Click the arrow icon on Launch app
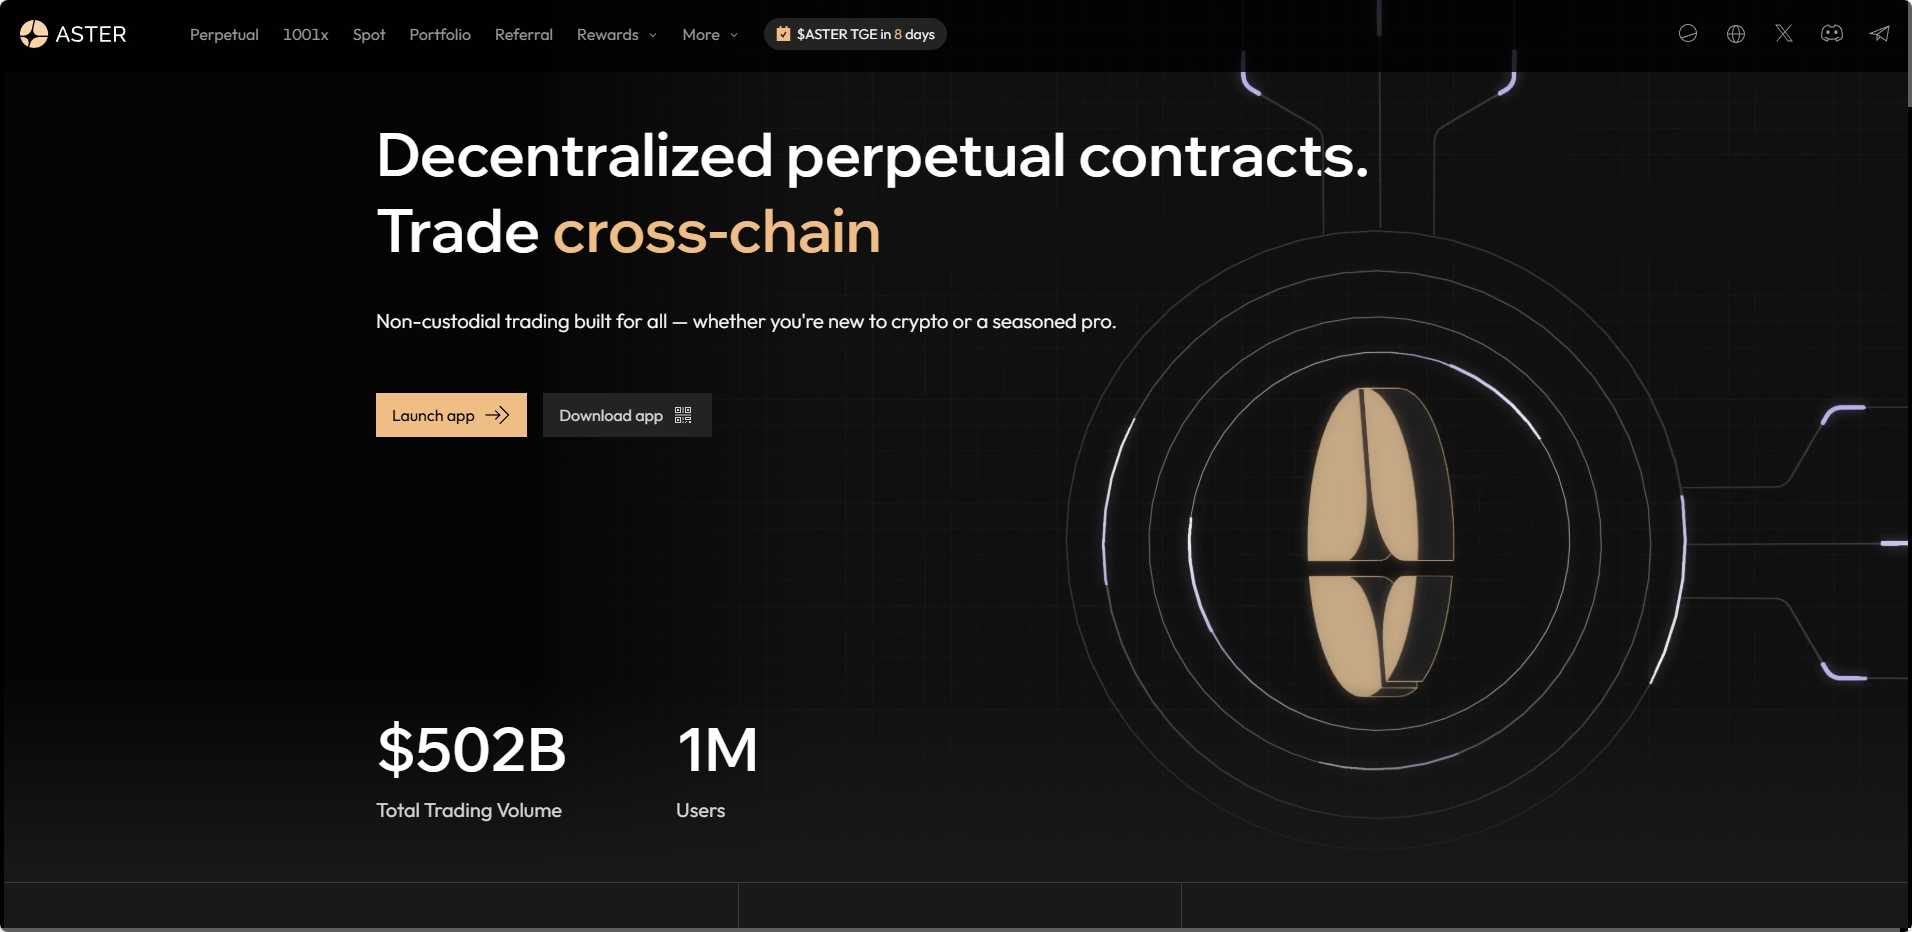 pyautogui.click(x=497, y=415)
